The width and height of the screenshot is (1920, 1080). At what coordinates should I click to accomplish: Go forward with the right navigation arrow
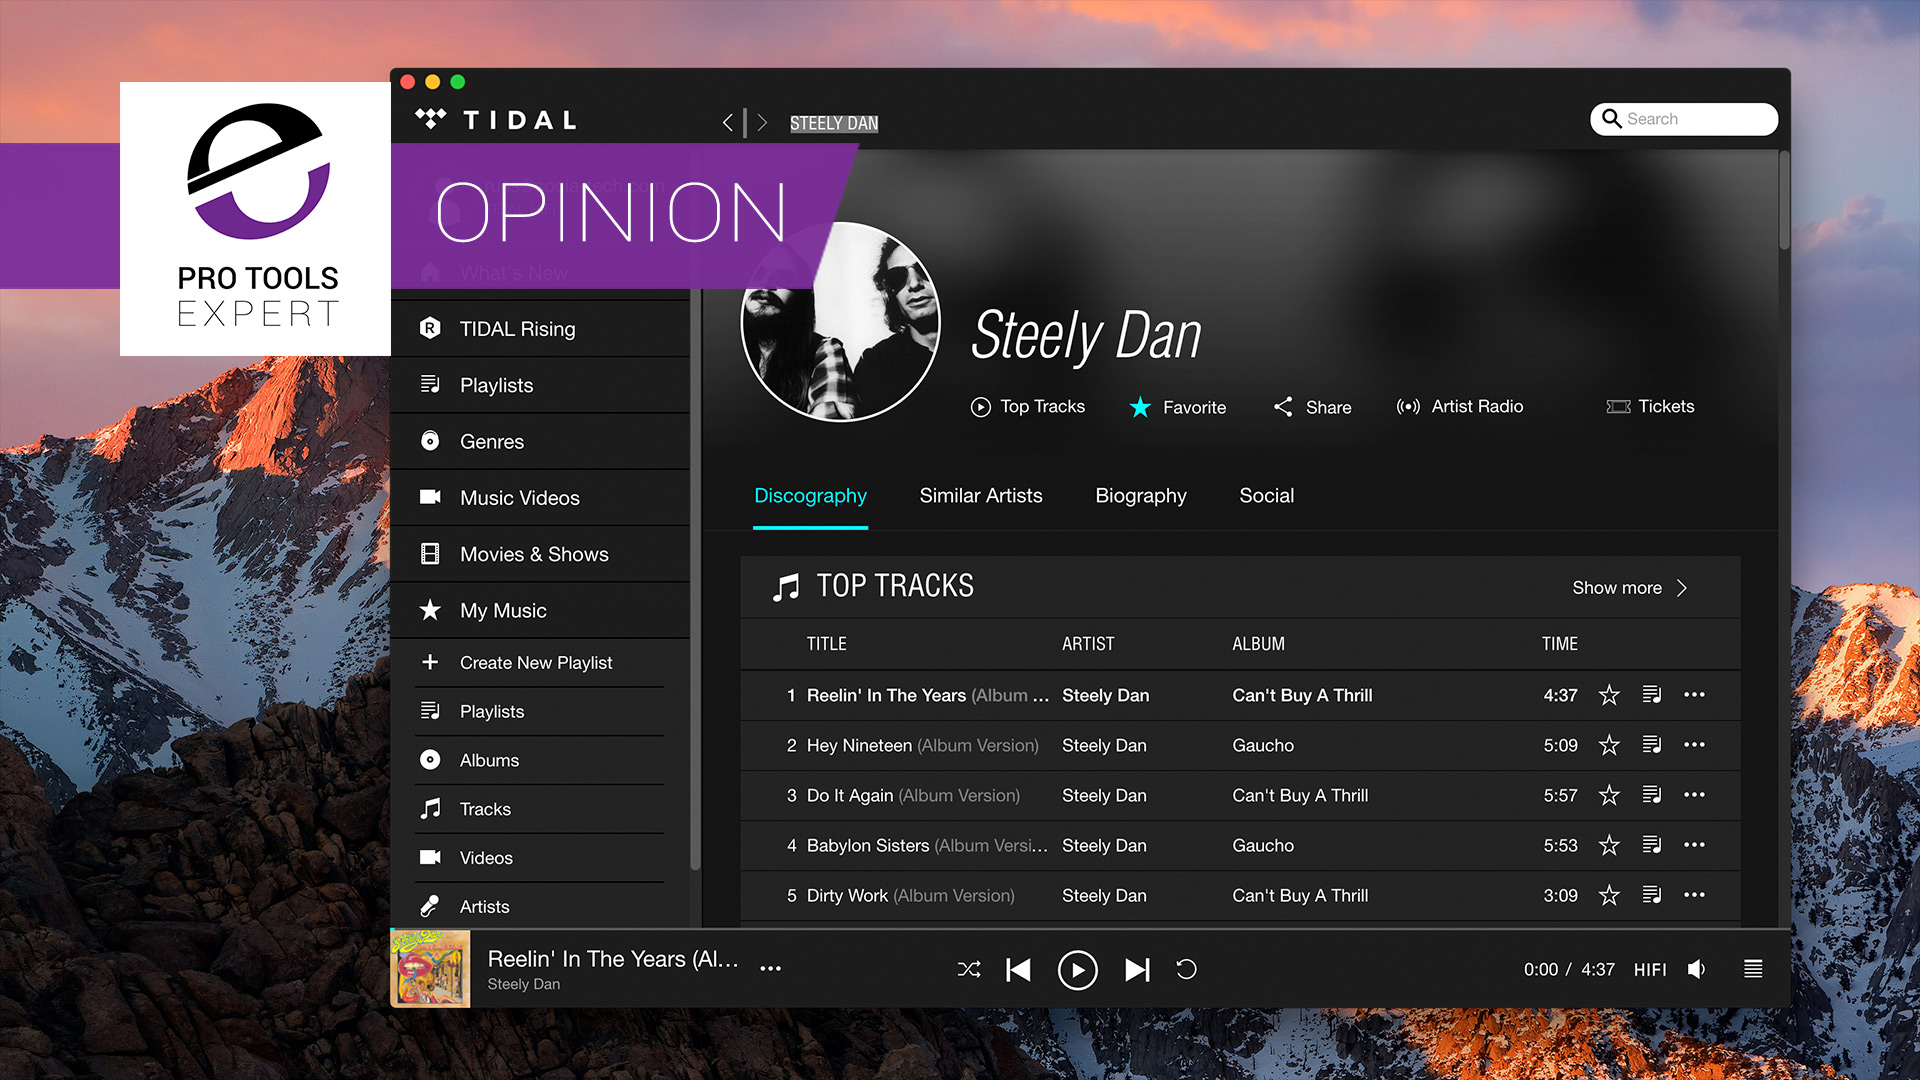(x=762, y=123)
